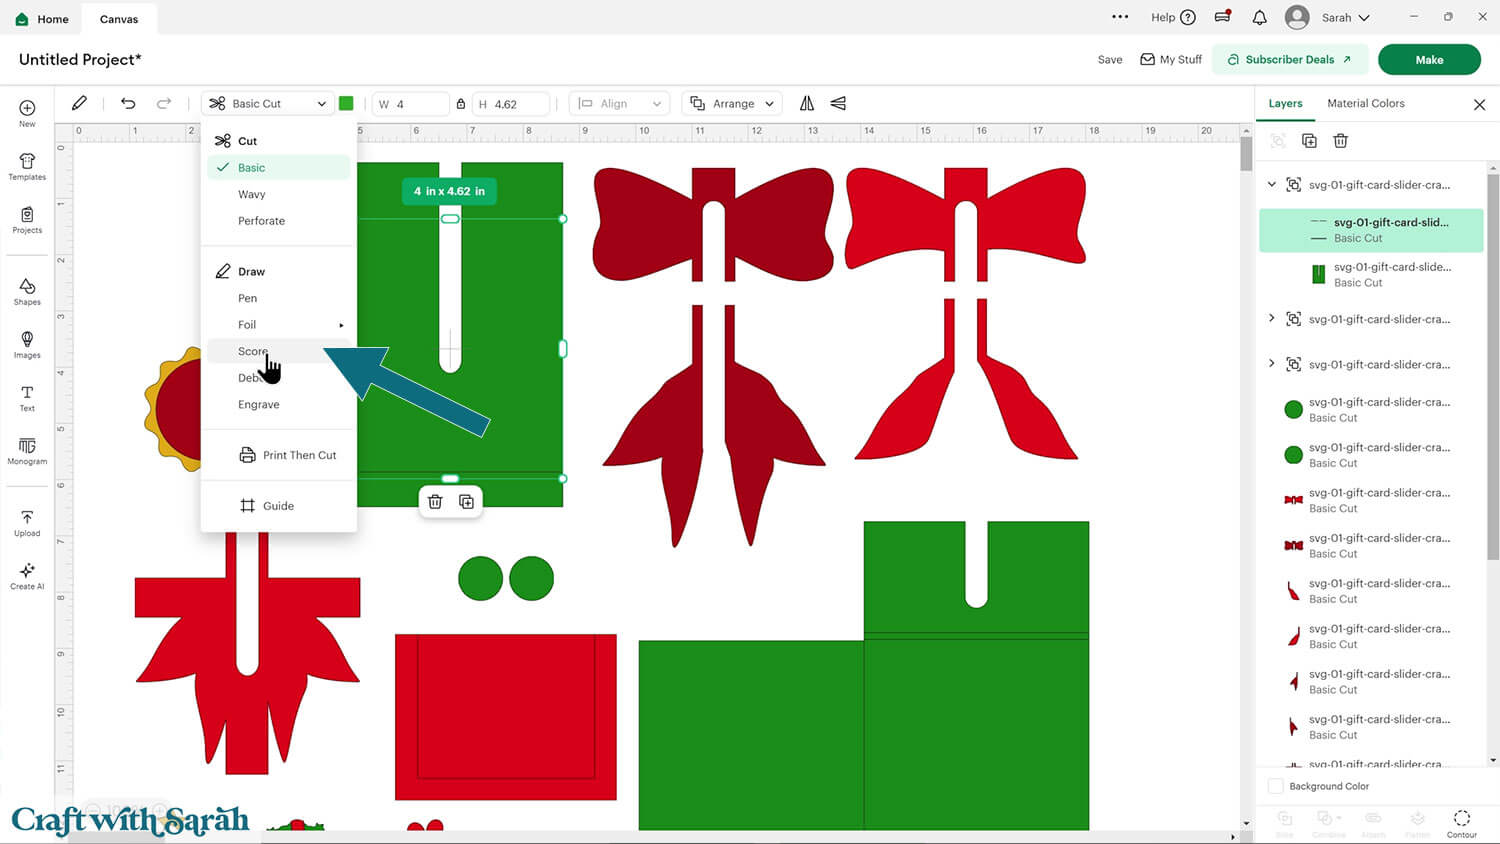Open the Monogram tool
1500x844 pixels.
click(27, 451)
